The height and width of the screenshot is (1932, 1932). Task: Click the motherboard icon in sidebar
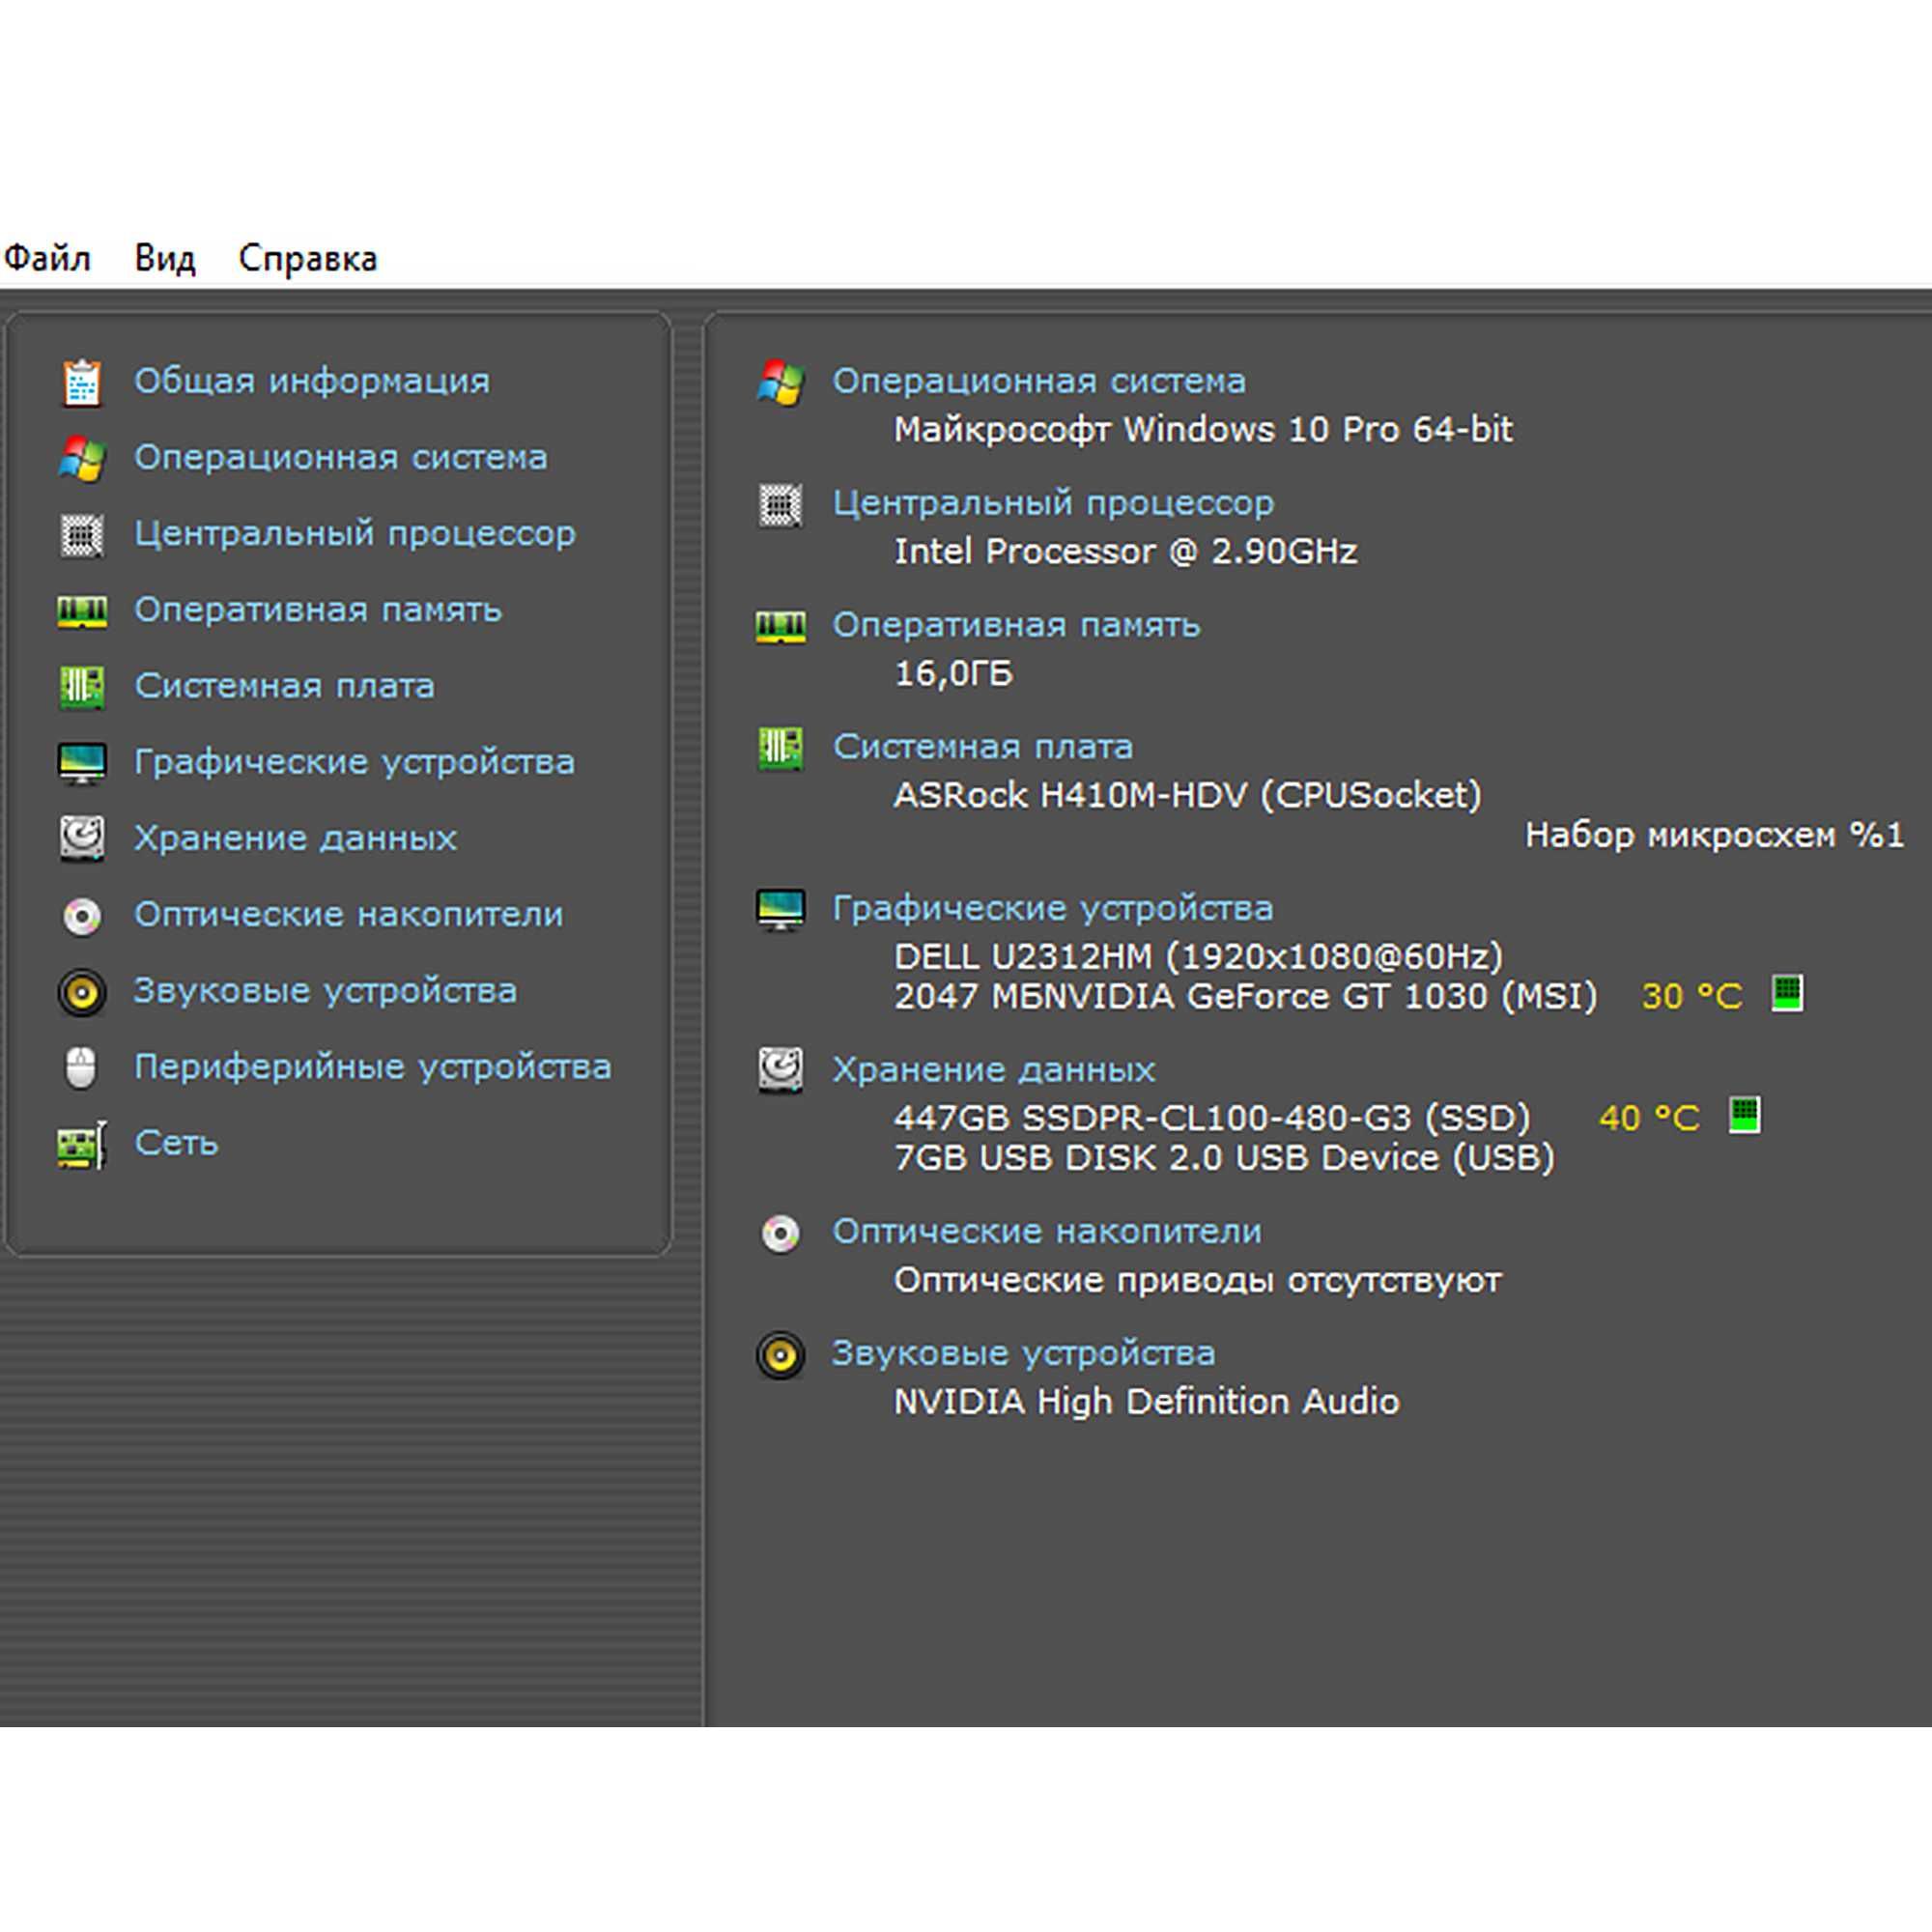click(x=82, y=687)
